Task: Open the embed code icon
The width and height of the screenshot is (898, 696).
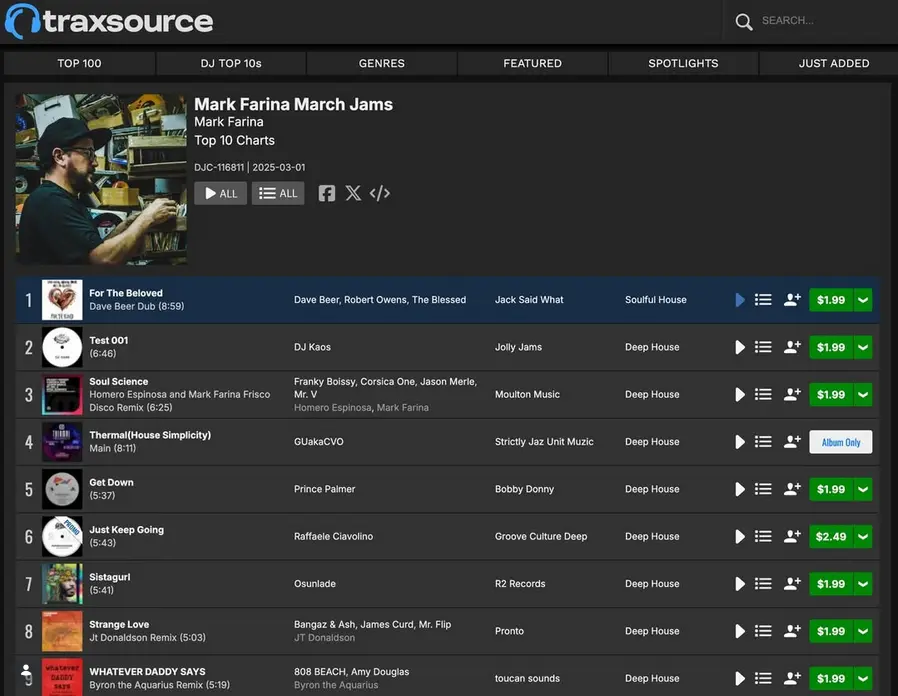Action: click(x=380, y=193)
